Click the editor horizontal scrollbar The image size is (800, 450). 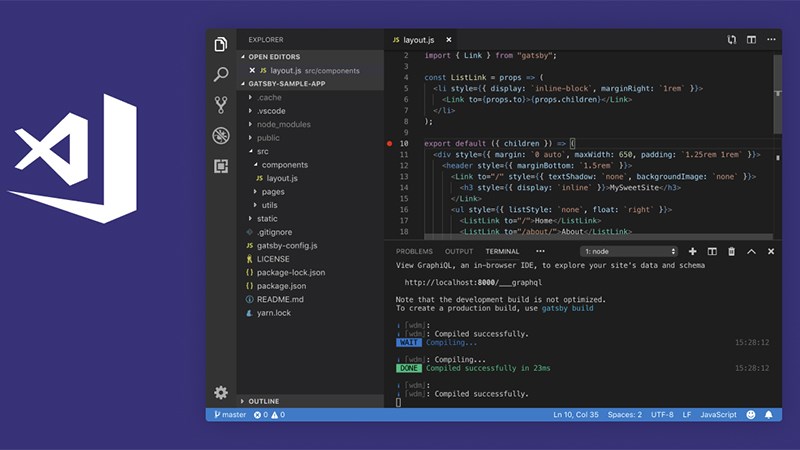[598, 237]
